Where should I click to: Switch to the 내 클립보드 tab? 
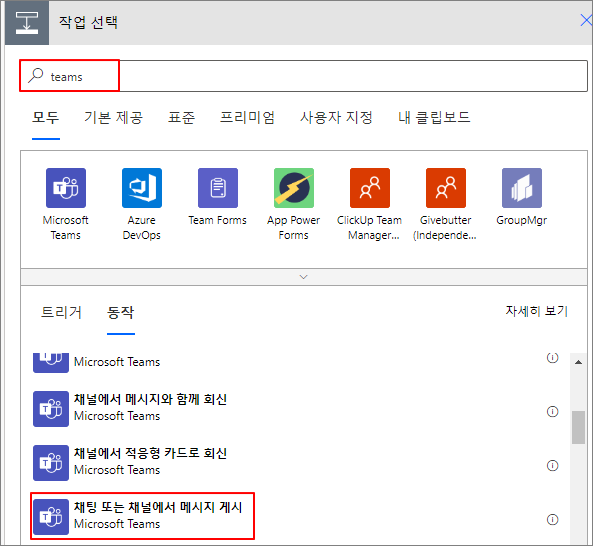pos(434,118)
